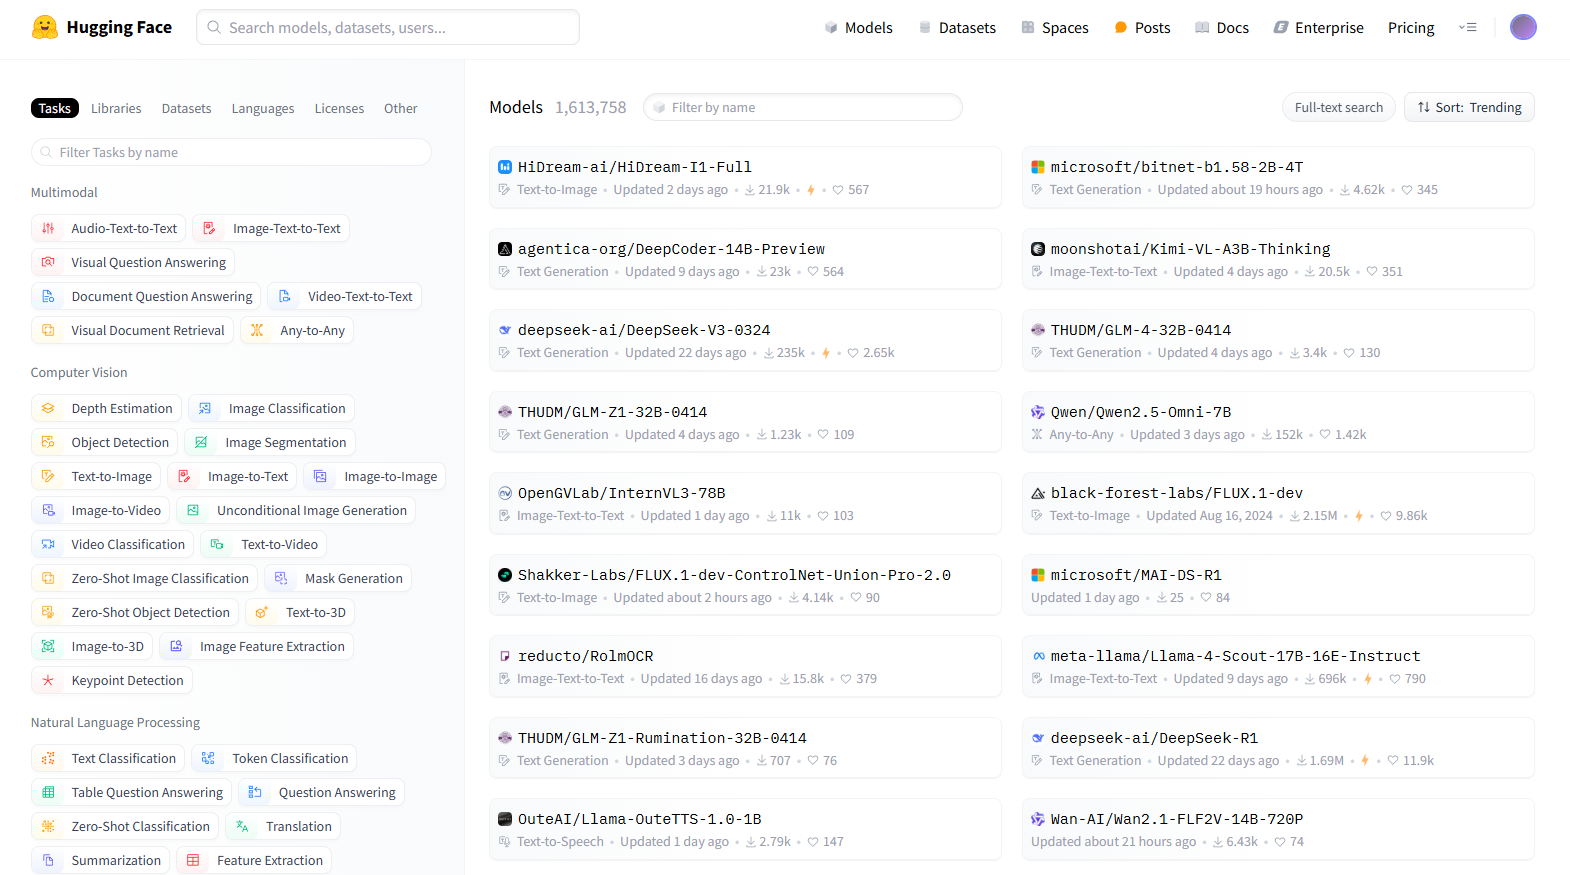
Task: Open the microsoft/MAI-DS-R1 model card
Action: (1278, 585)
